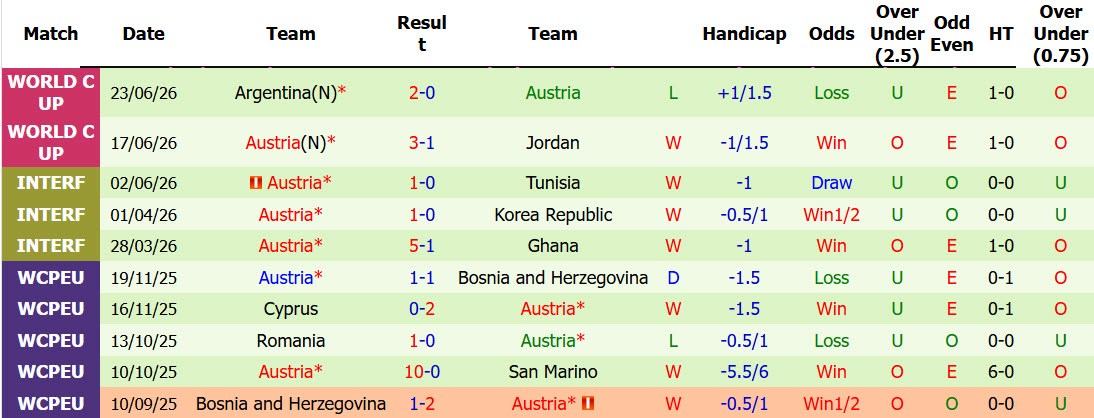This screenshot has height=418, width=1094.
Task: Click red card icon beside Austria versus Tunisia
Action: tap(255, 183)
